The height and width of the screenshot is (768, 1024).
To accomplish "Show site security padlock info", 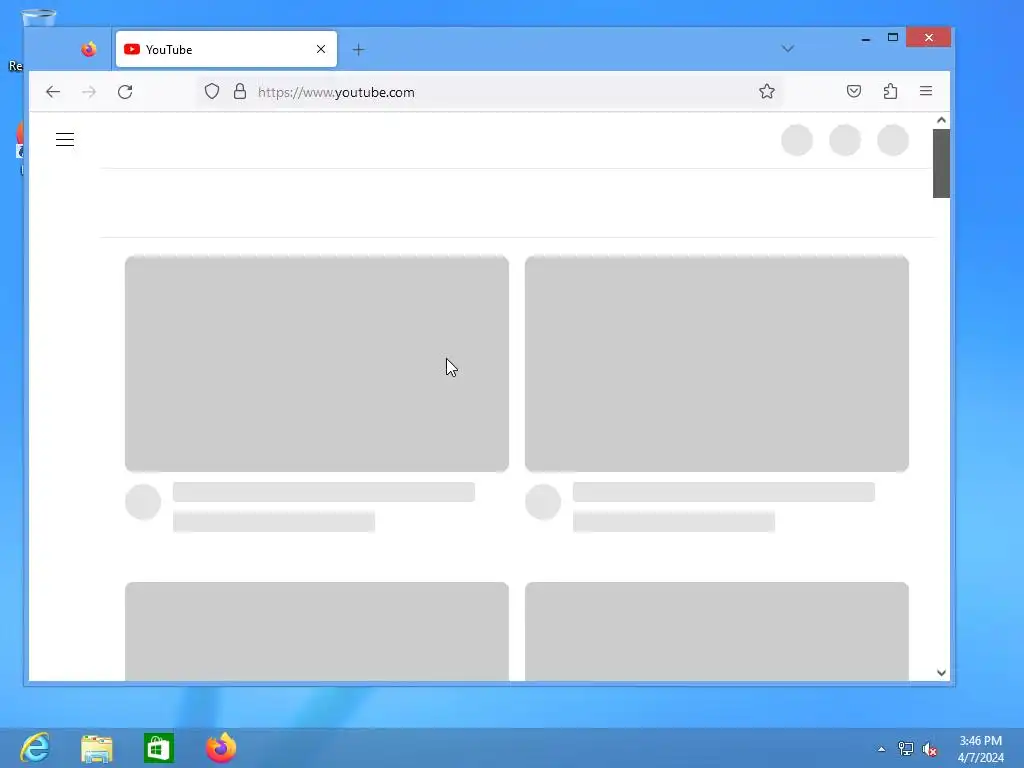I will pyautogui.click(x=240, y=91).
